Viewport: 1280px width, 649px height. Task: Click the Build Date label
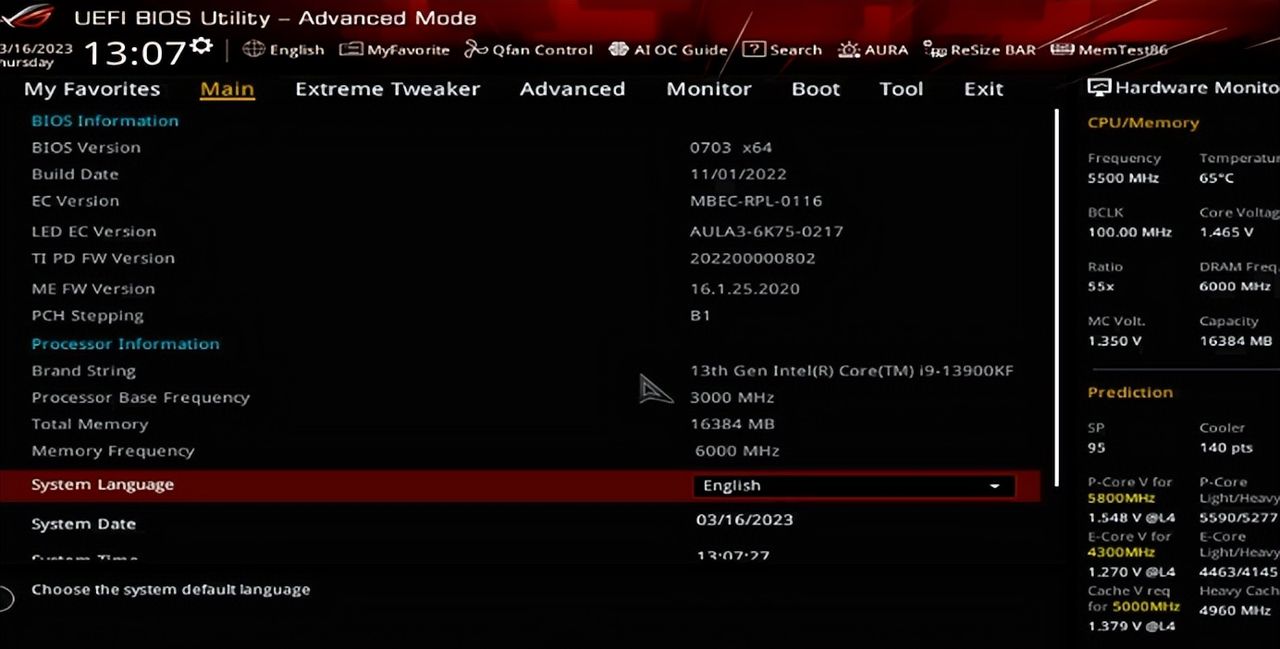click(75, 174)
